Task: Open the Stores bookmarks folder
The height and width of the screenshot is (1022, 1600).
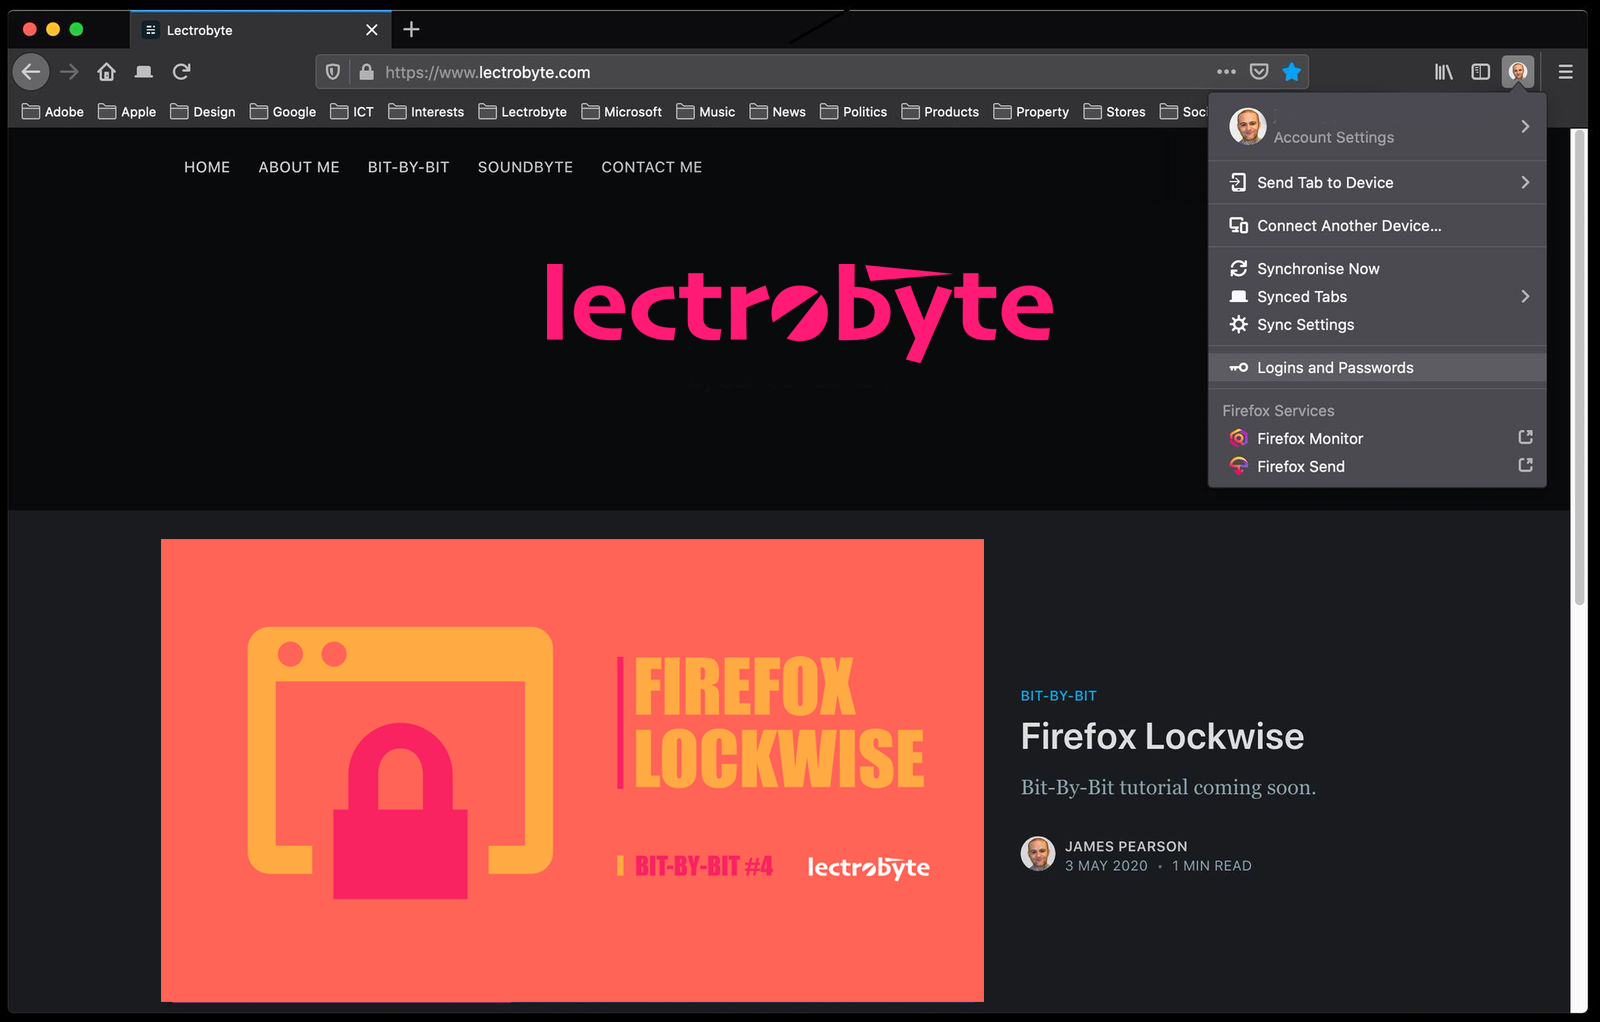Action: pyautogui.click(x=1115, y=112)
